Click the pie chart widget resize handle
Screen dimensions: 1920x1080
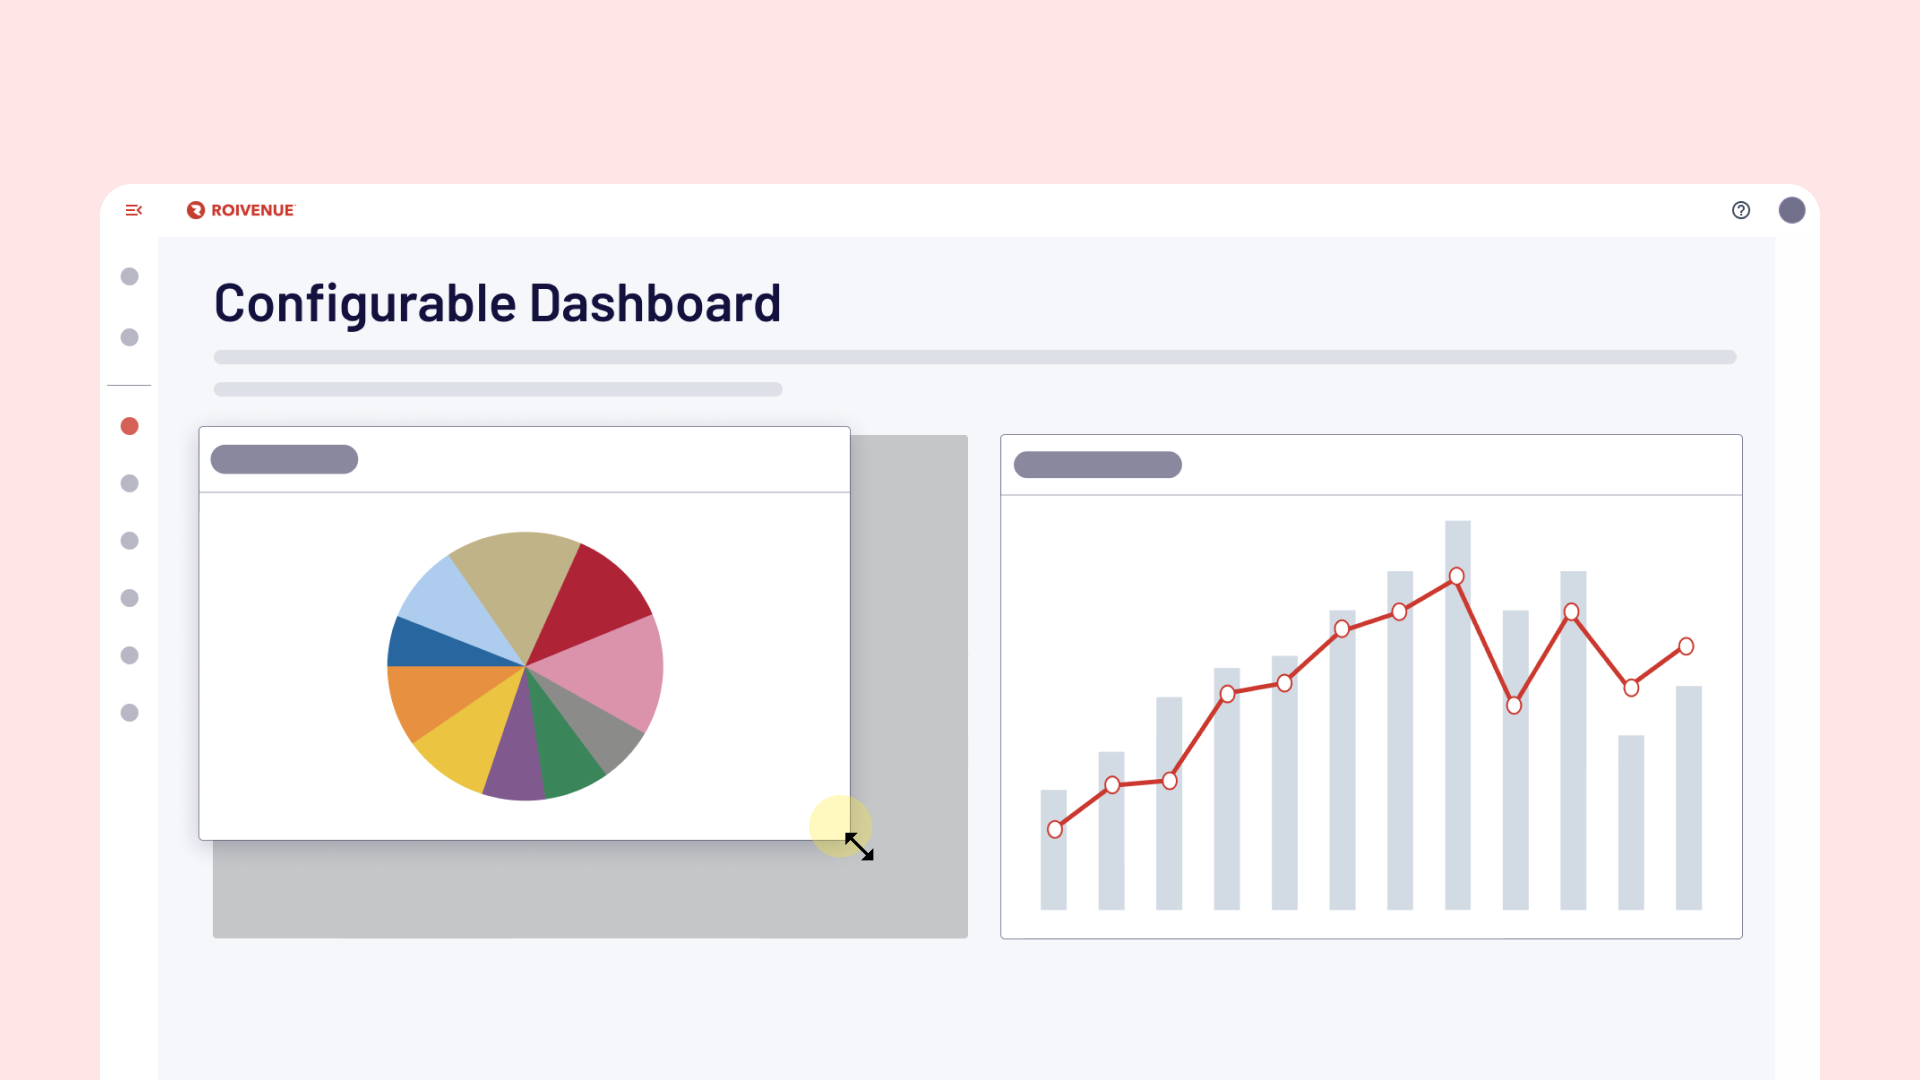tap(859, 846)
